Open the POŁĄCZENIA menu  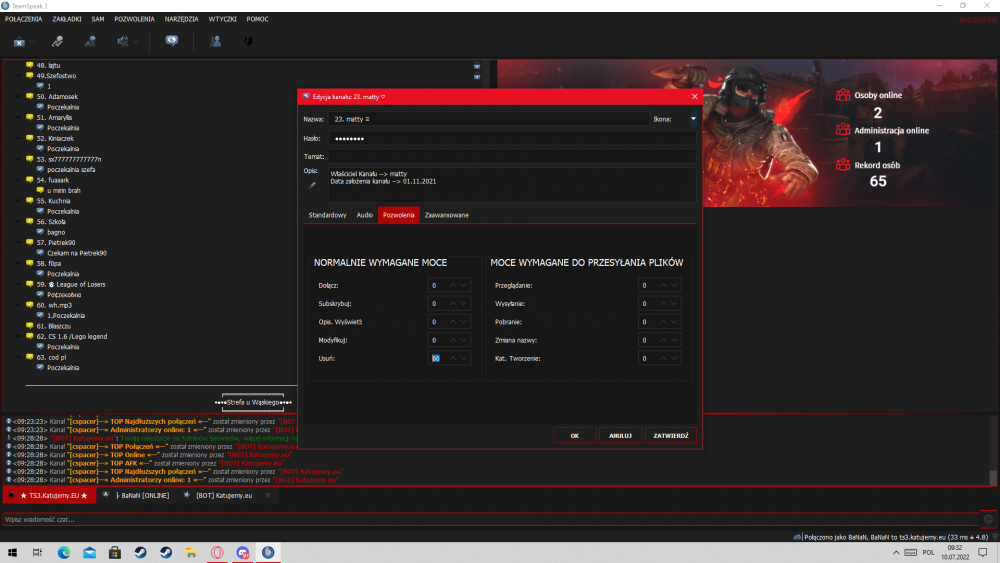(x=24, y=19)
